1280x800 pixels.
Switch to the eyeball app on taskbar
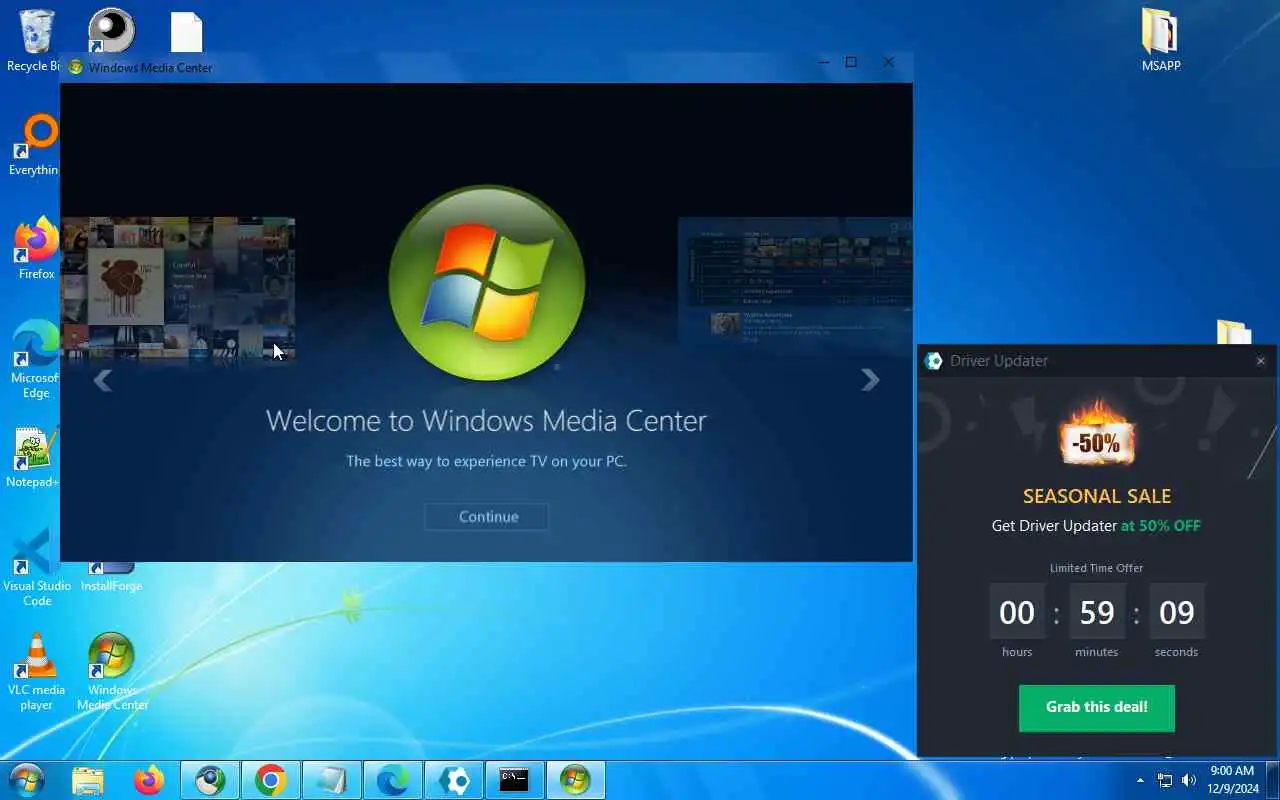click(x=210, y=780)
